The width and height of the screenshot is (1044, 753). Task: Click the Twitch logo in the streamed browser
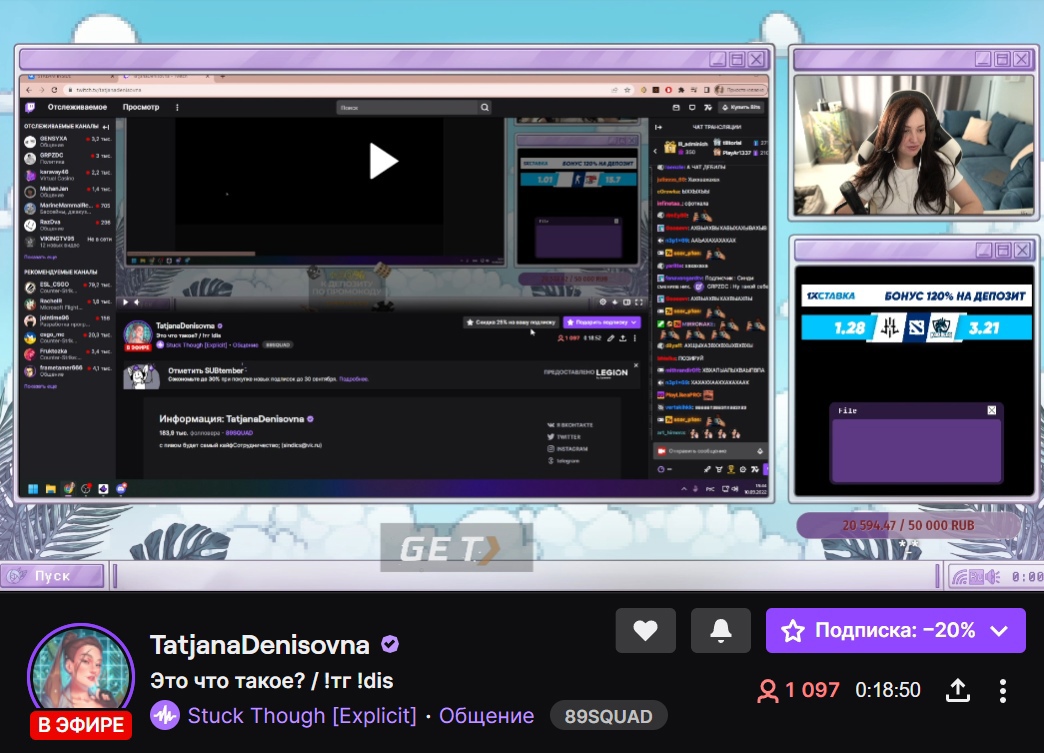click(30, 107)
